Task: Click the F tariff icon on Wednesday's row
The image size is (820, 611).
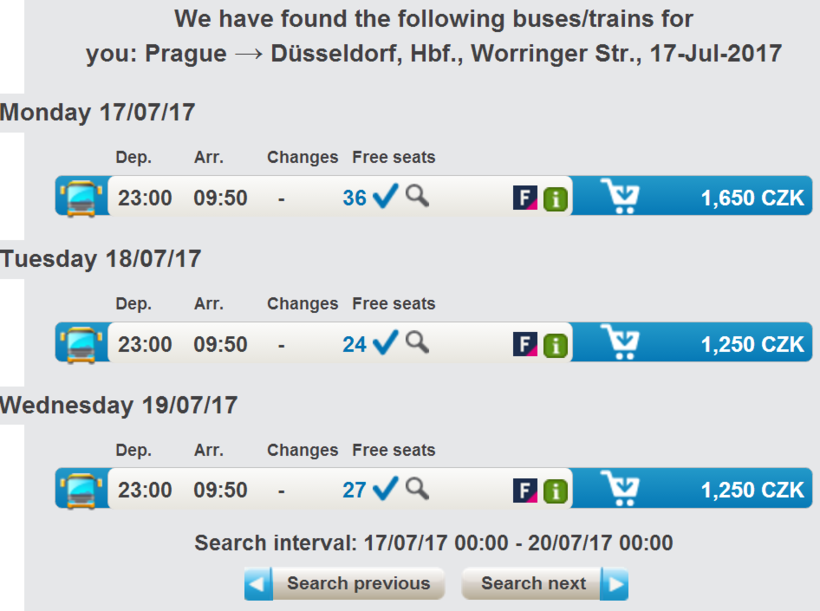Action: (525, 490)
